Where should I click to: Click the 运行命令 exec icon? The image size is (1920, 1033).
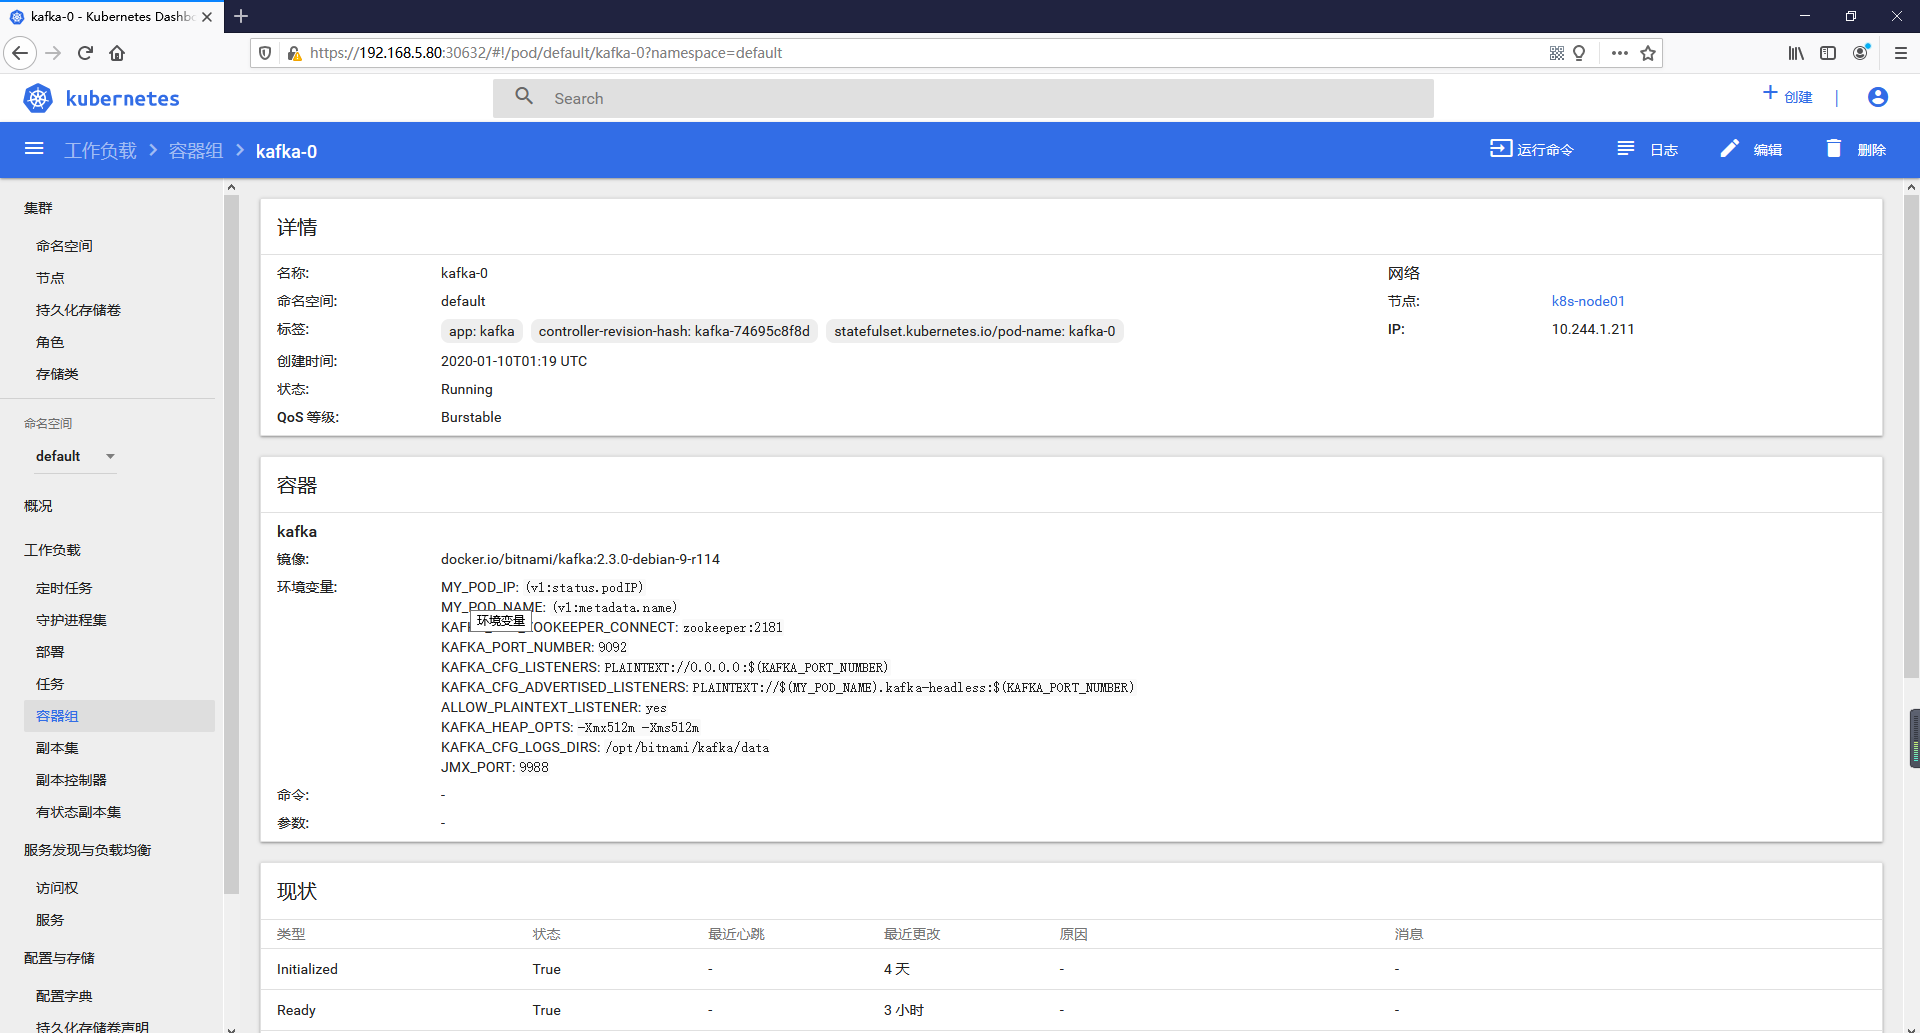click(1500, 148)
